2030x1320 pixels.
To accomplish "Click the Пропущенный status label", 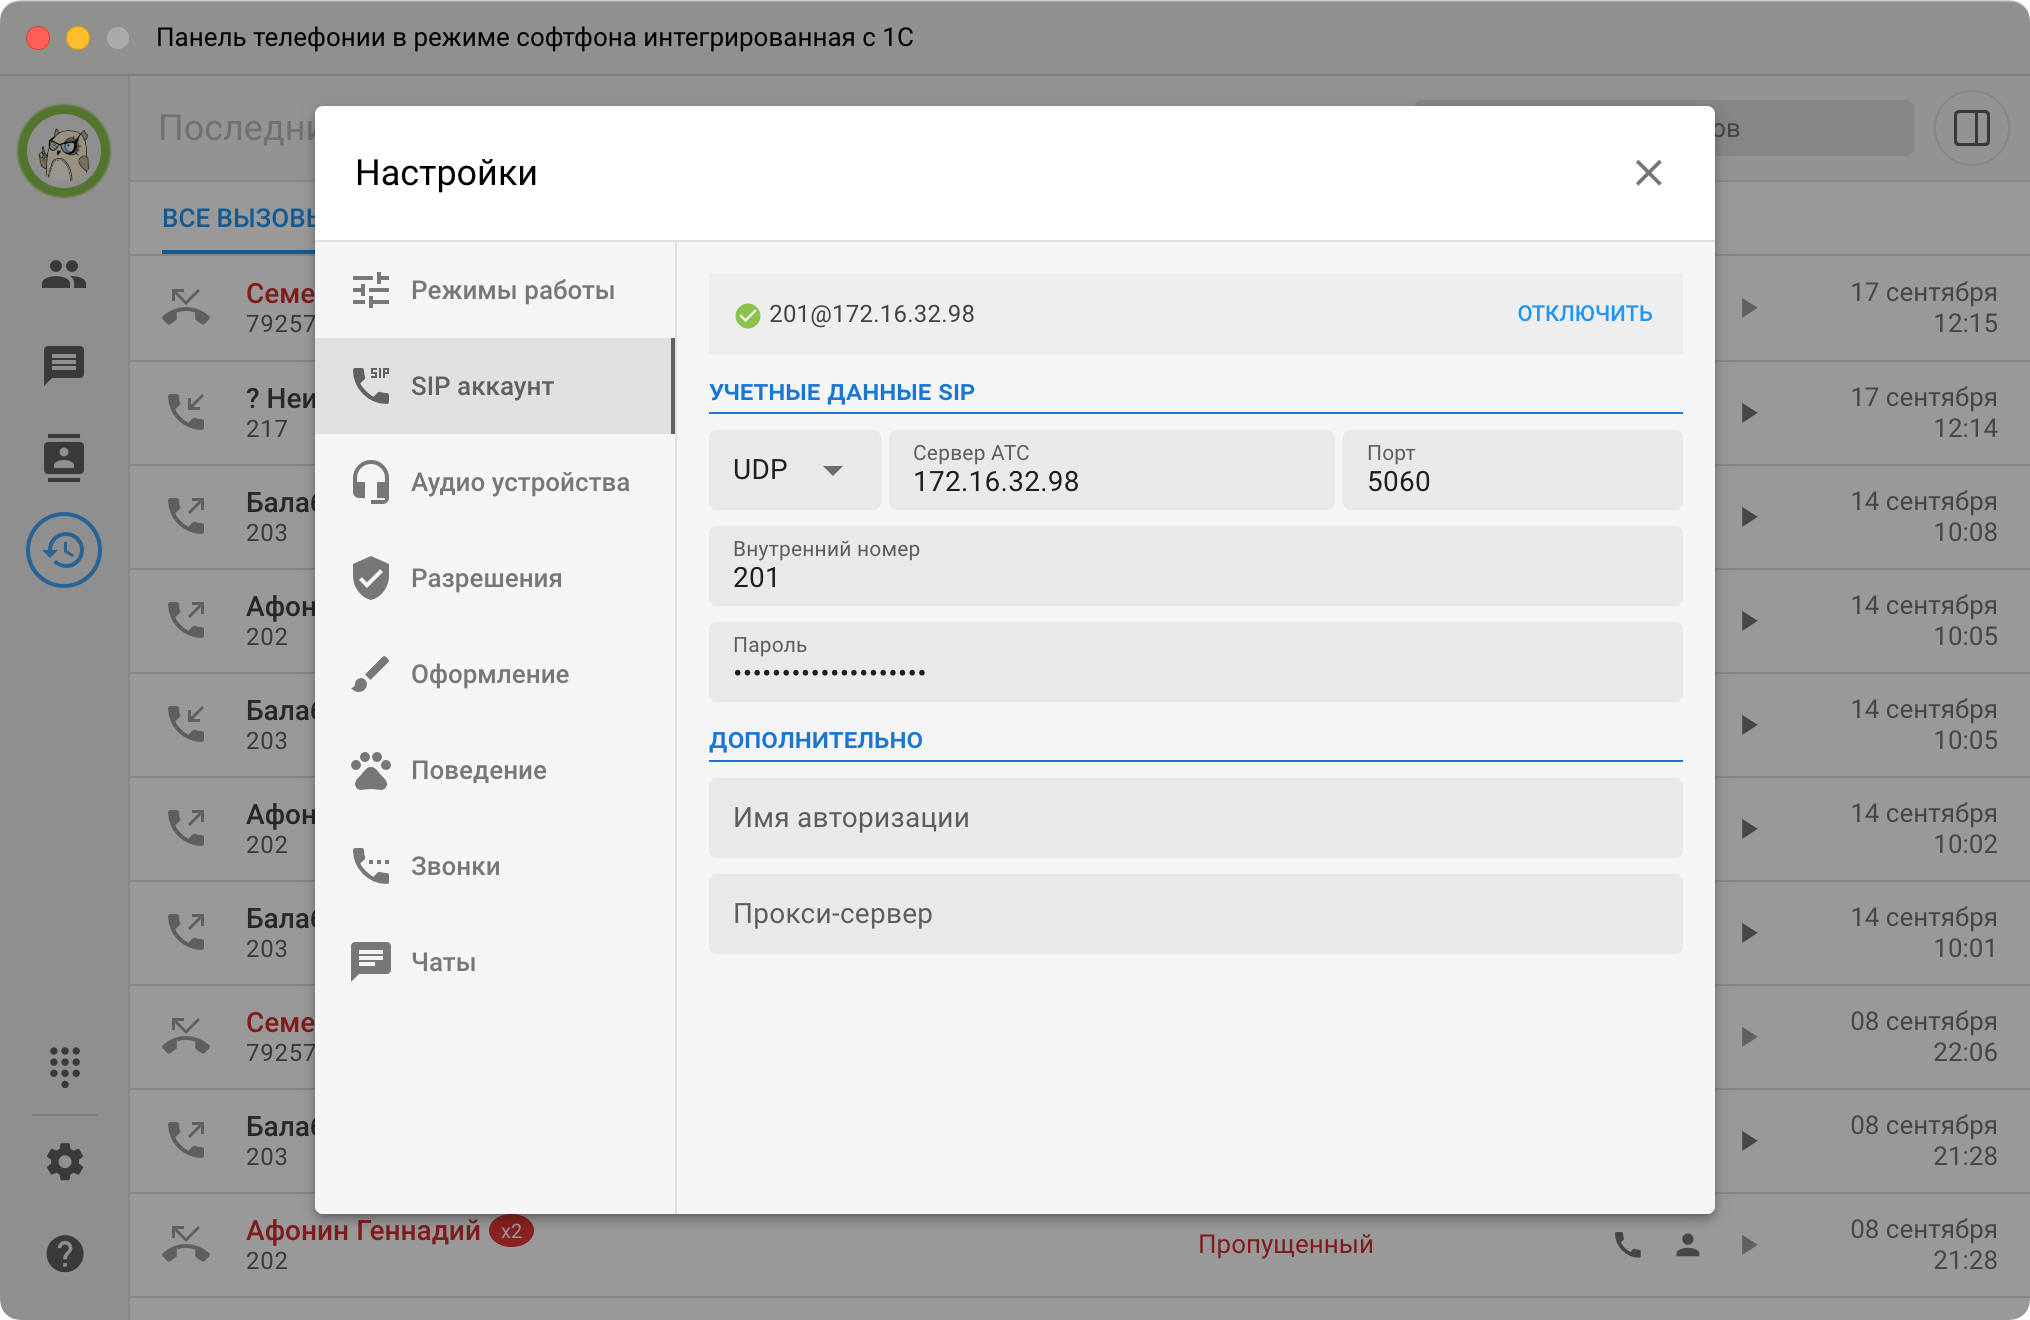I will click(1285, 1244).
